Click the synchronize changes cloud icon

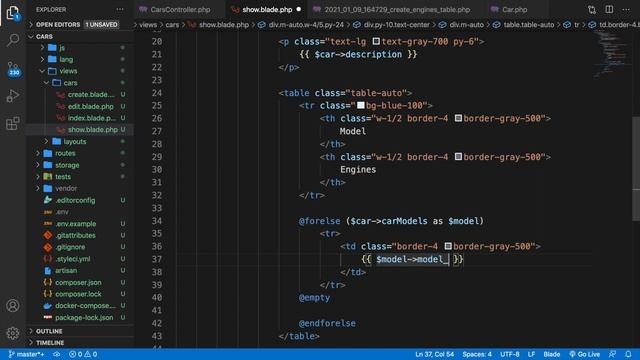point(57,354)
